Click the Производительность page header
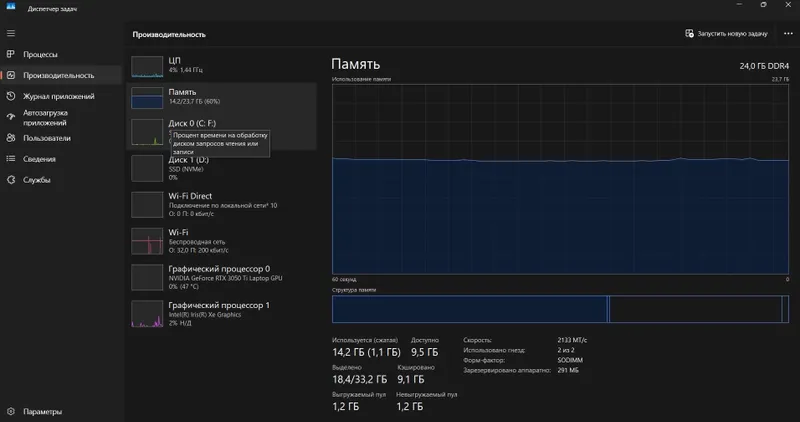Screen dimensions: 800x422 click(169, 34)
